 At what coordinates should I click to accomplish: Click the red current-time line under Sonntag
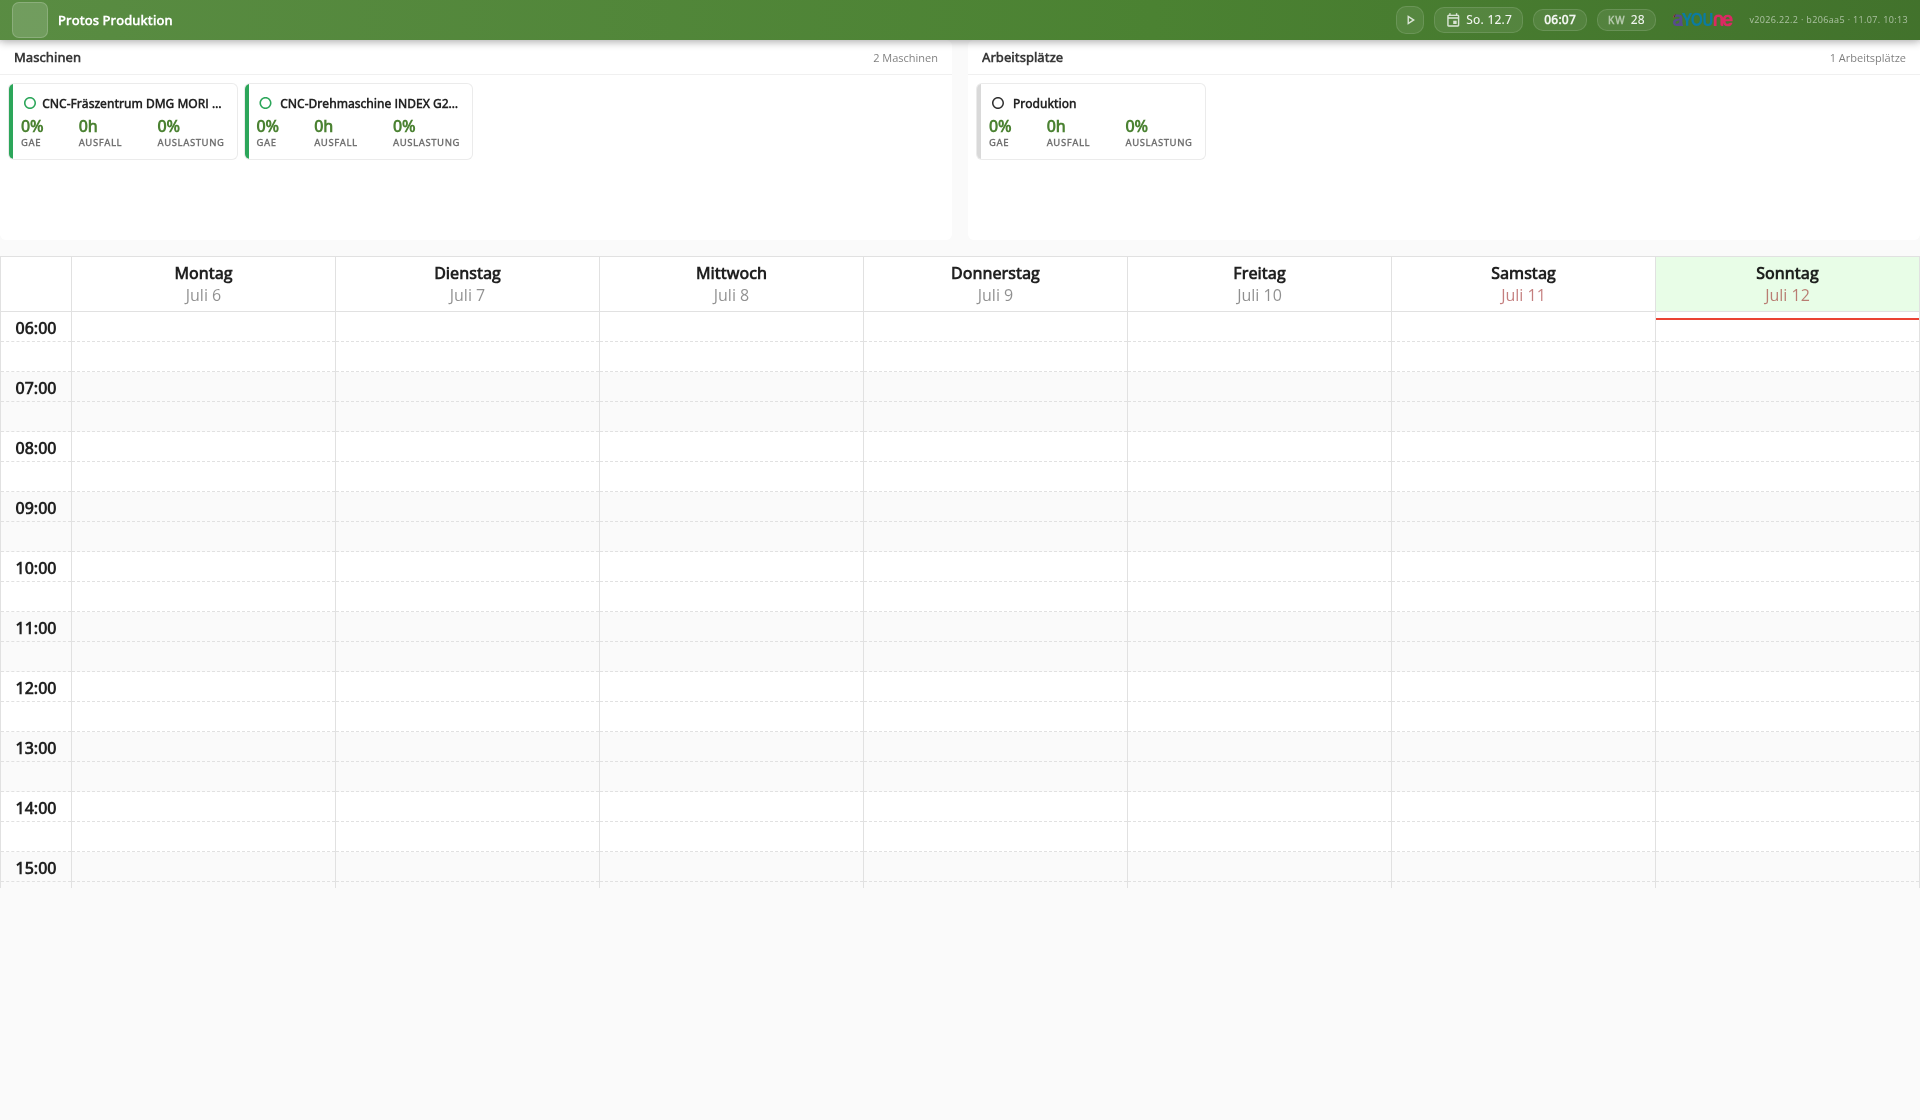tap(1787, 319)
